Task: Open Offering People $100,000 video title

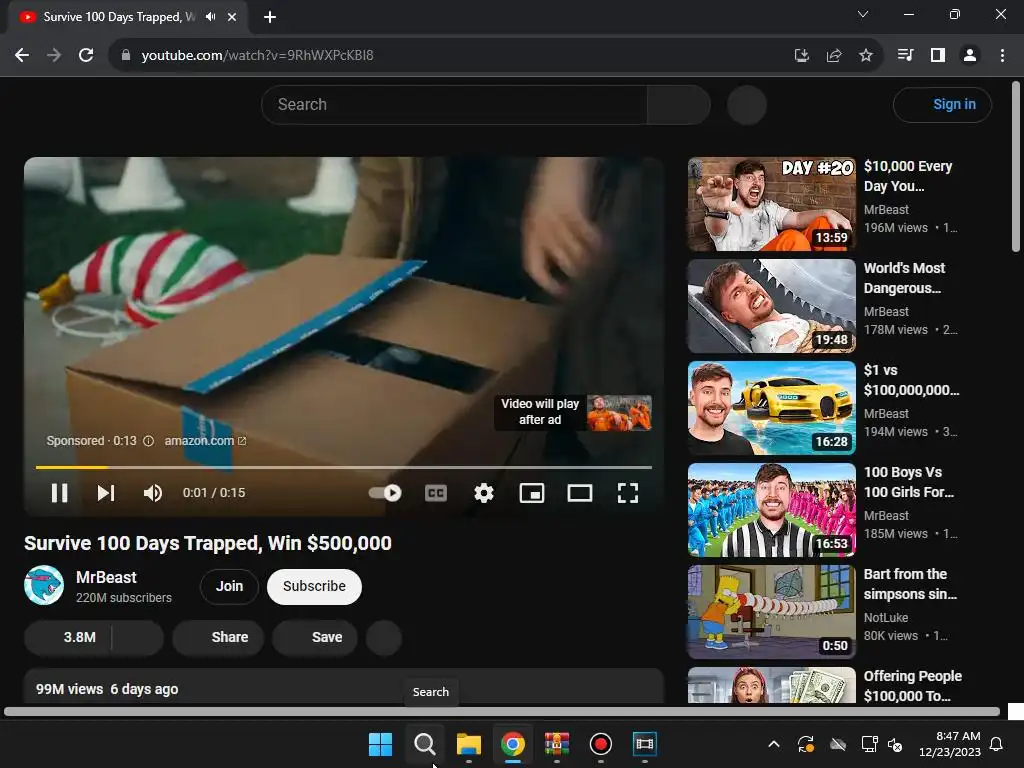Action: (x=912, y=686)
